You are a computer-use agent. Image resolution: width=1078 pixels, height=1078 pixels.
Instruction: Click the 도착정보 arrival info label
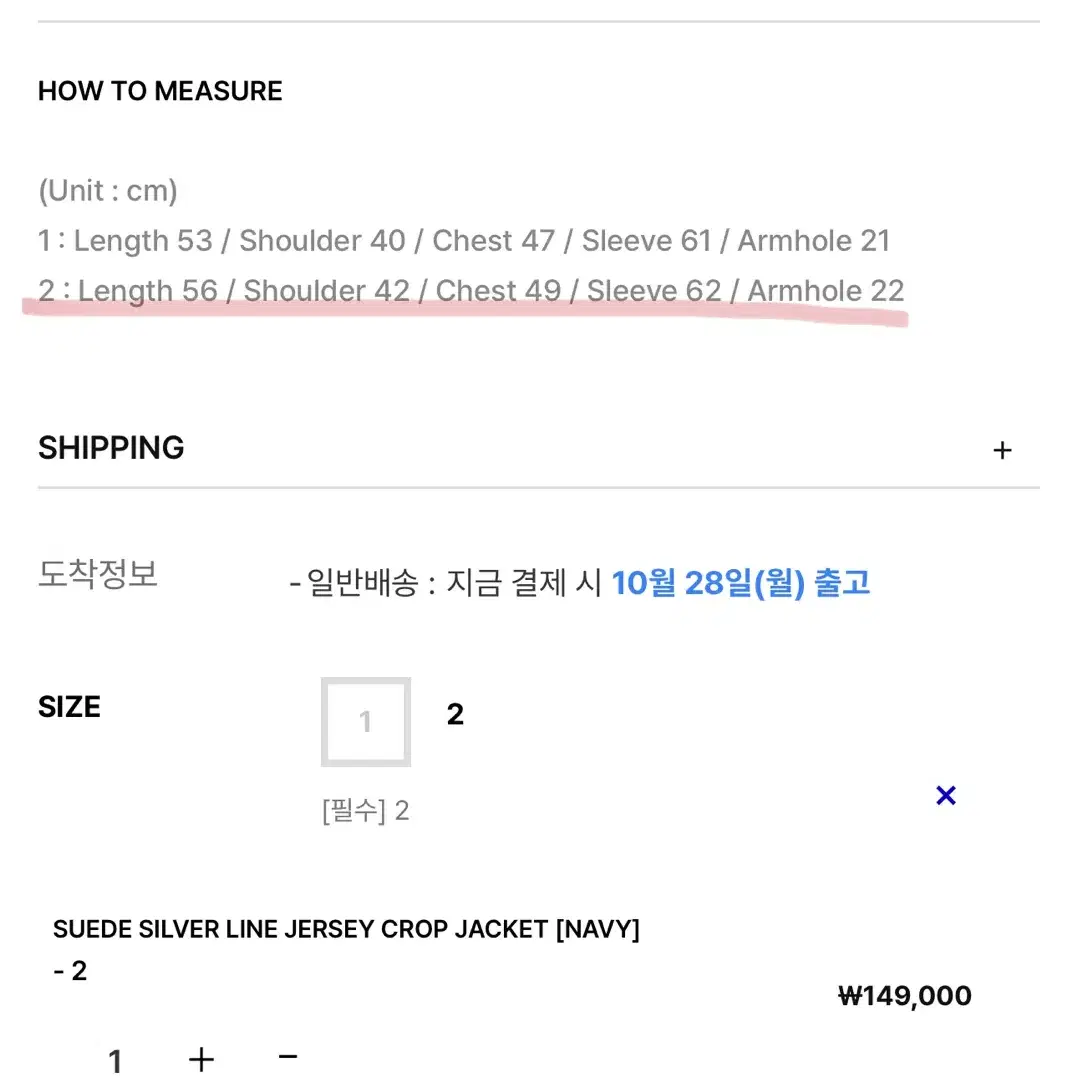(98, 574)
